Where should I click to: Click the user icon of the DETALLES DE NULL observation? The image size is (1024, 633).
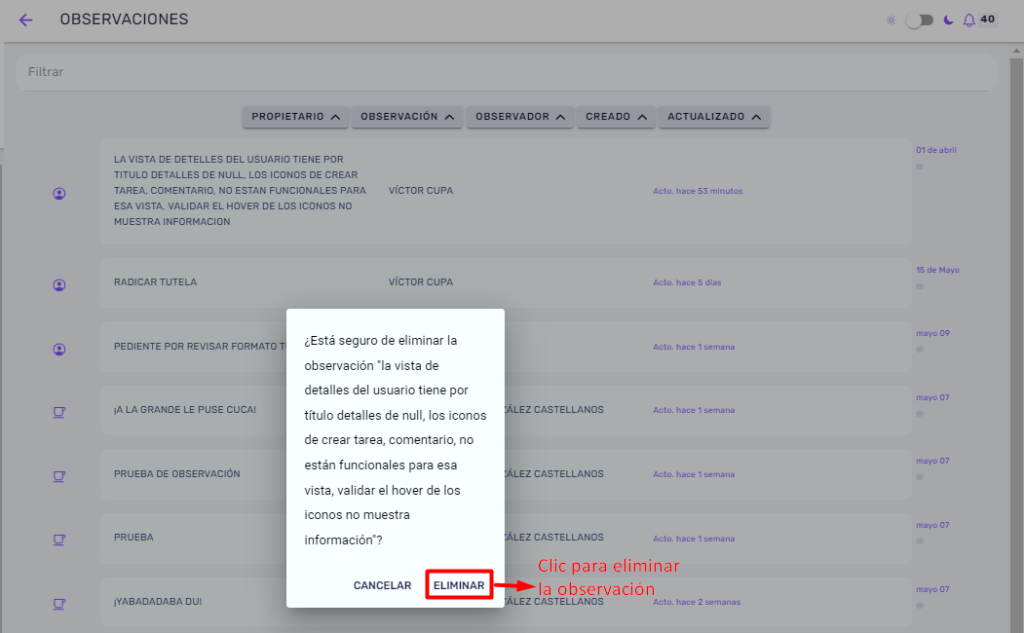pyautogui.click(x=59, y=193)
